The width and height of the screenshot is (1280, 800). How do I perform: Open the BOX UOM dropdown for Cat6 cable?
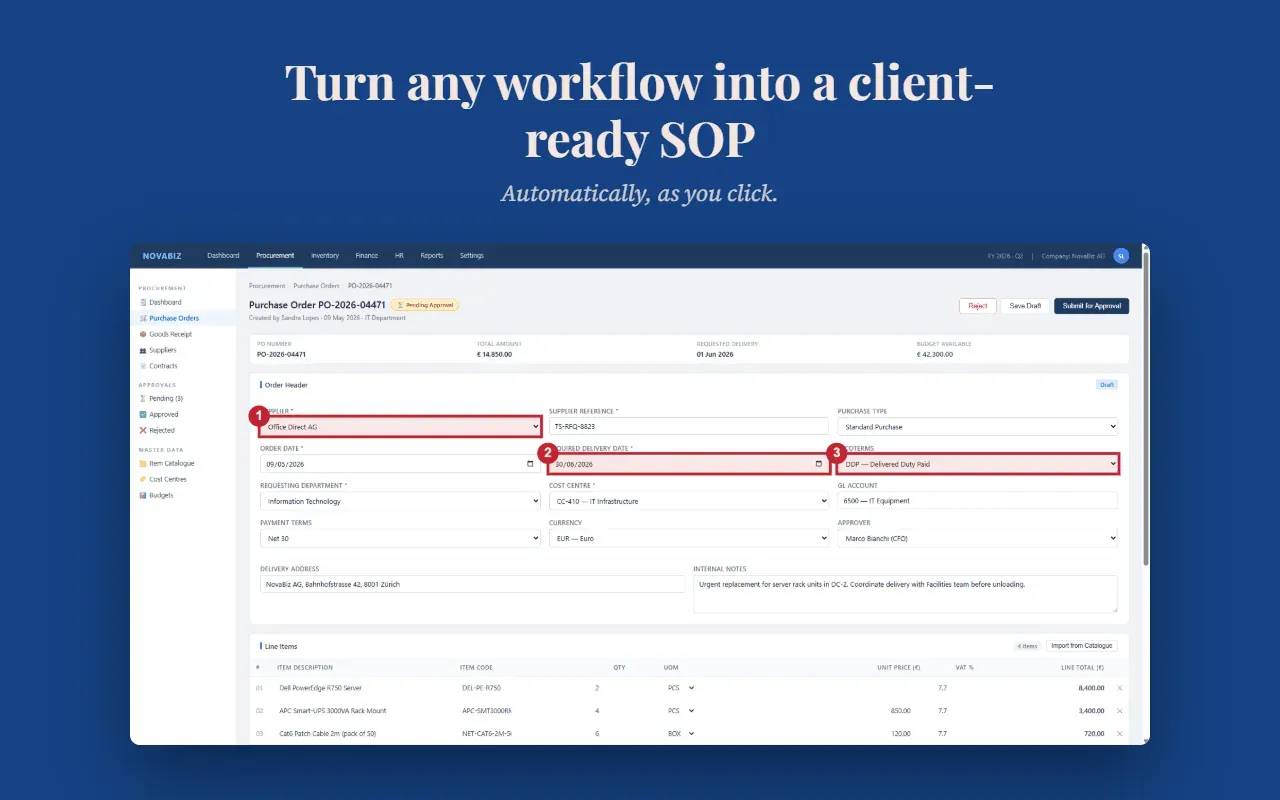[x=681, y=734]
